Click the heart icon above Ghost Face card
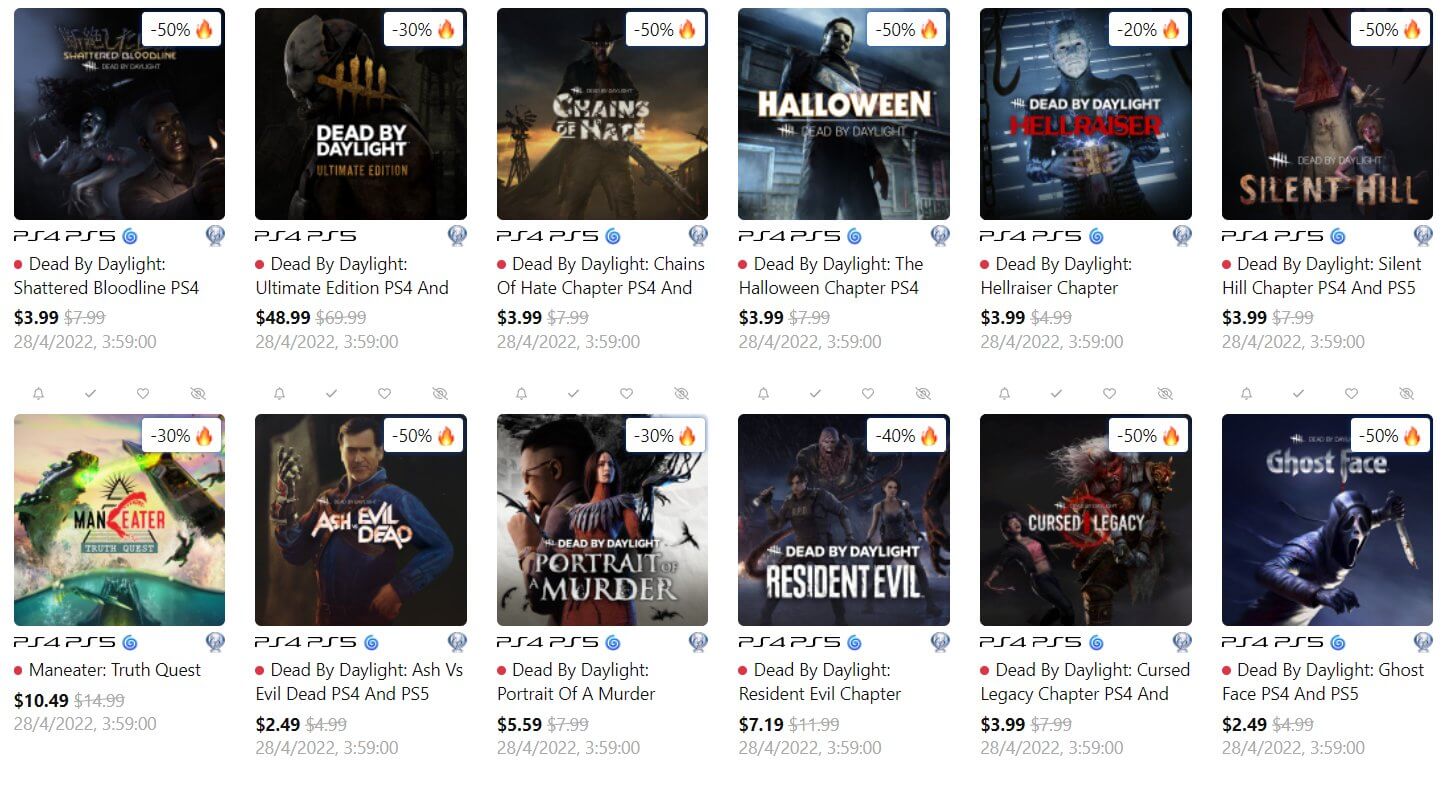The height and width of the screenshot is (787, 1442). pos(1351,394)
